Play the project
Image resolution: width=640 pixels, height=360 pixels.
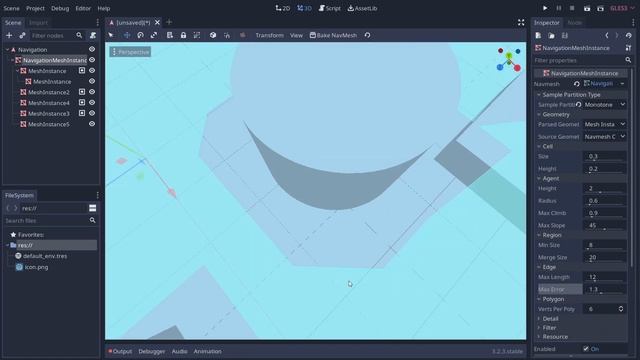(x=545, y=8)
